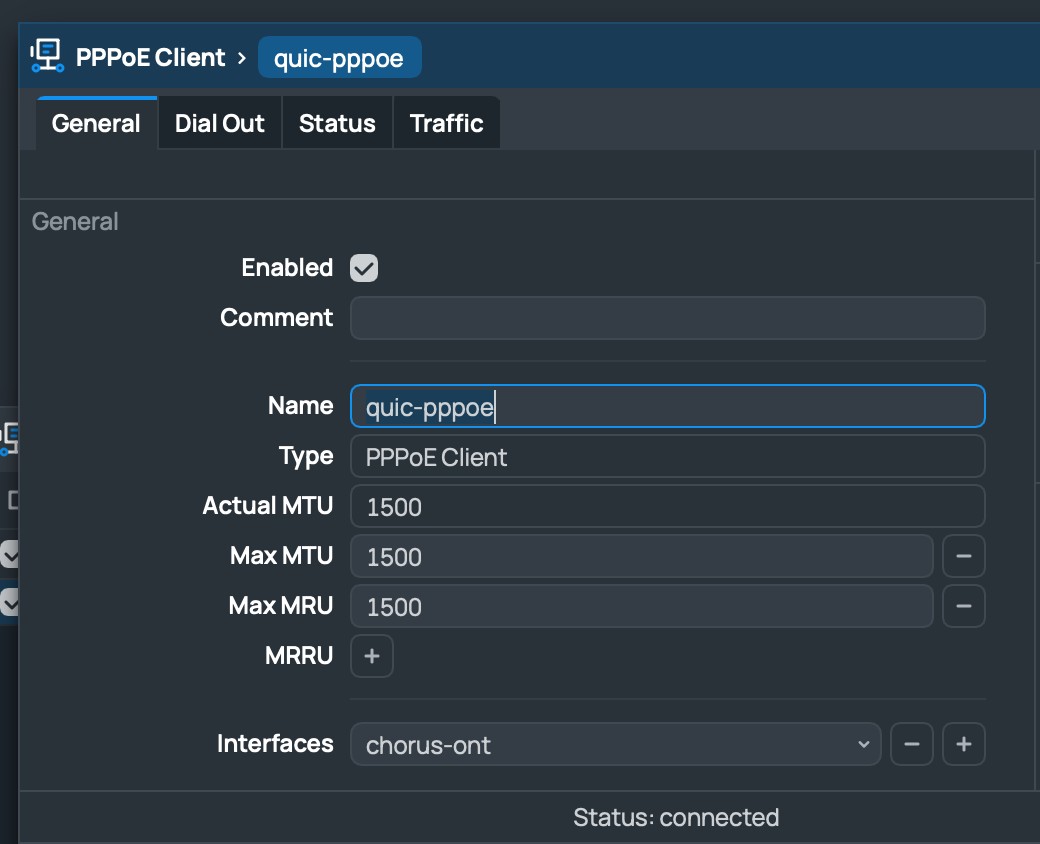Click the quic-pppoe breadcrumb label
The width and height of the screenshot is (1040, 844).
tap(339, 58)
